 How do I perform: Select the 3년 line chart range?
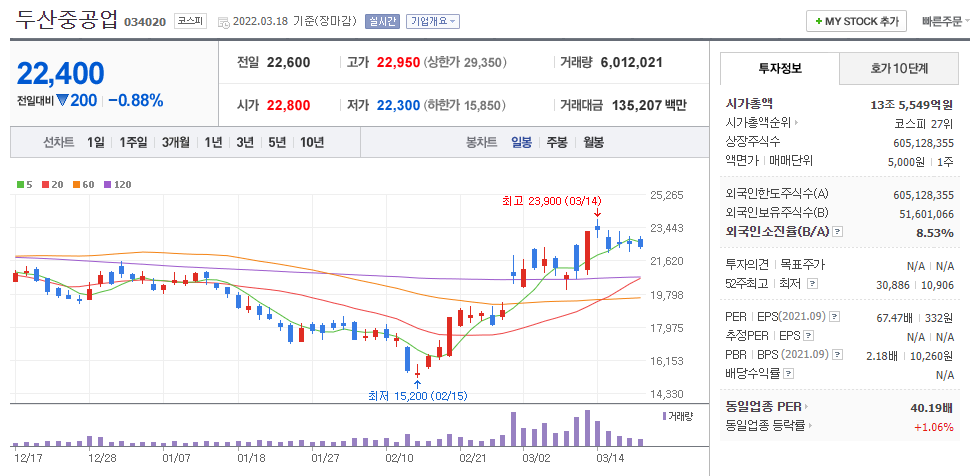(245, 142)
